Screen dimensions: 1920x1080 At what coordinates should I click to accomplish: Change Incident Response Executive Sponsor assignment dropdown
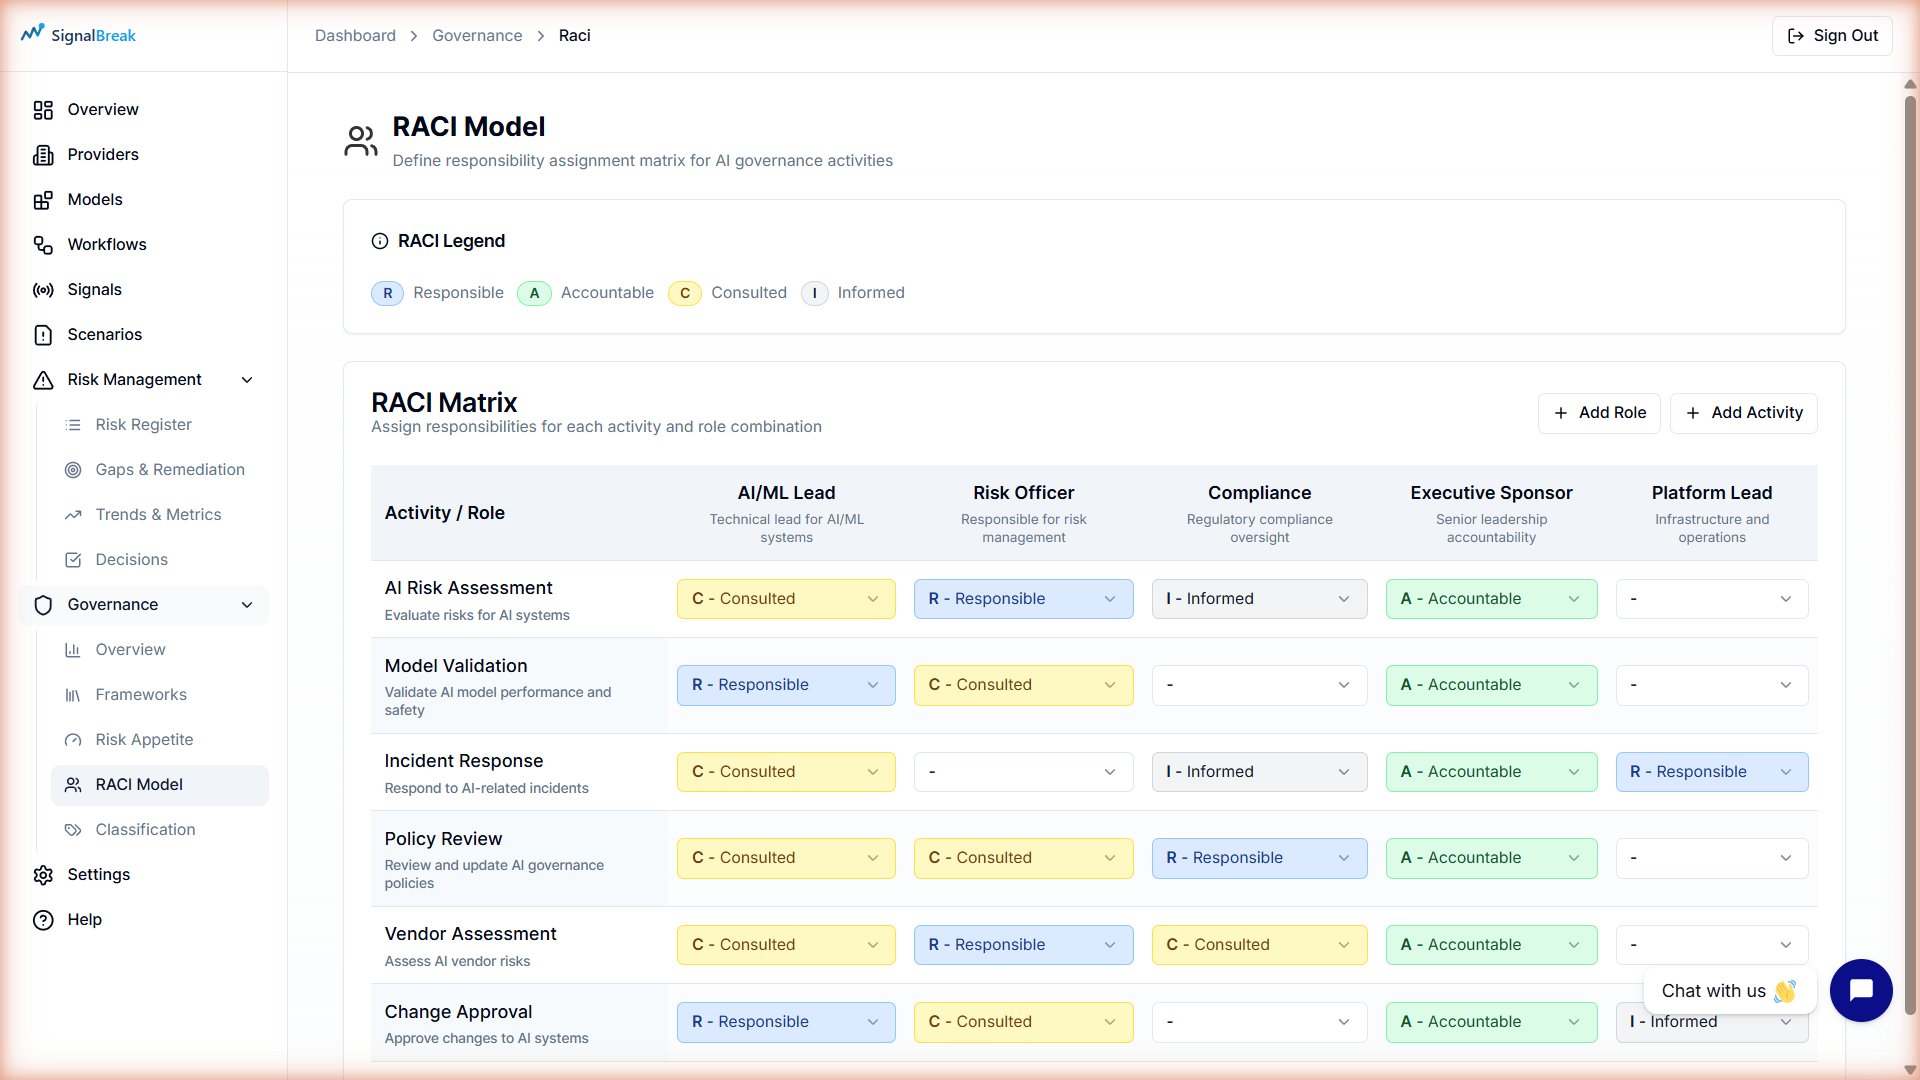(1491, 771)
